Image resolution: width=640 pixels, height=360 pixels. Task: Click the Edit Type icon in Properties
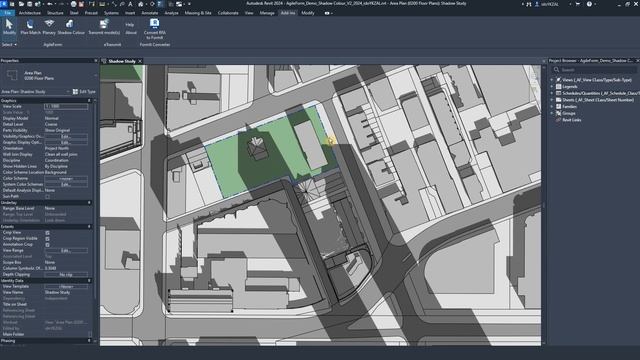pyautogui.click(x=75, y=91)
